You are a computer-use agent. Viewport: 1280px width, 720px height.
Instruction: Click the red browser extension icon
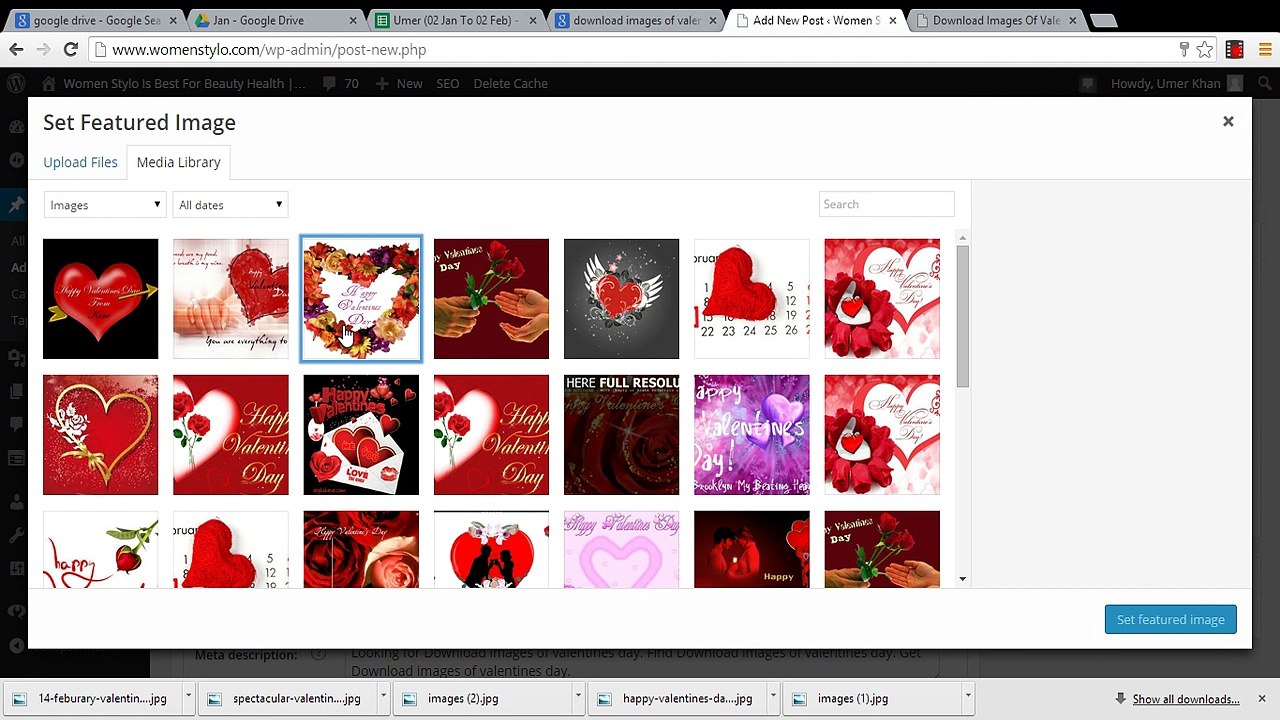[1235, 49]
